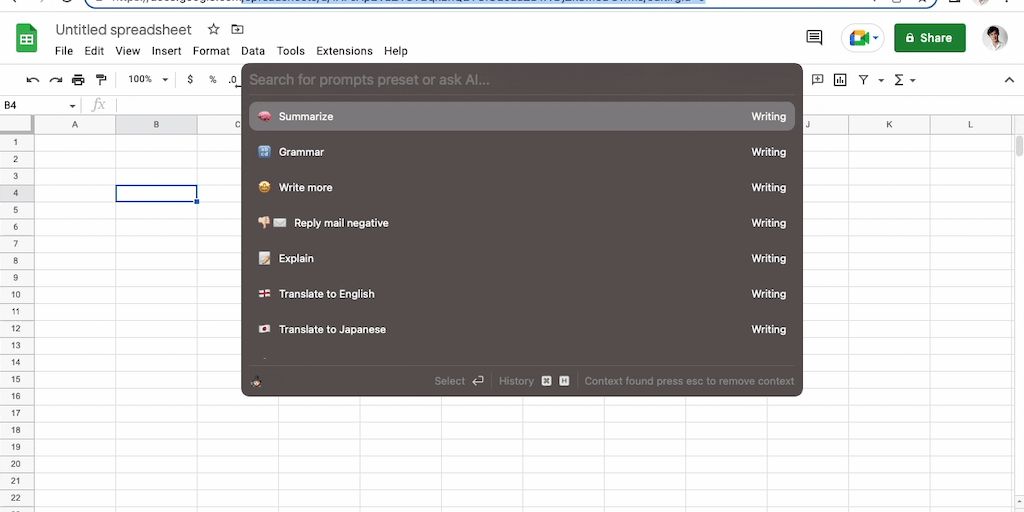
Task: Open the functions sigma dropdown
Action: (x=904, y=80)
